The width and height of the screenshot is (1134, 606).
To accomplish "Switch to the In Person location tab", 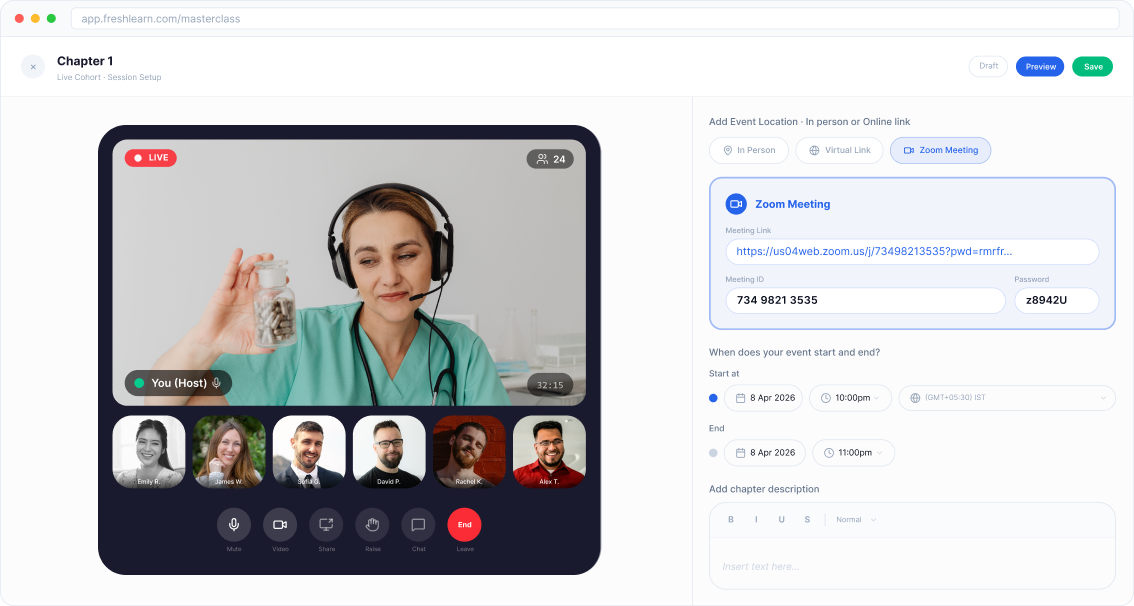I will (749, 150).
